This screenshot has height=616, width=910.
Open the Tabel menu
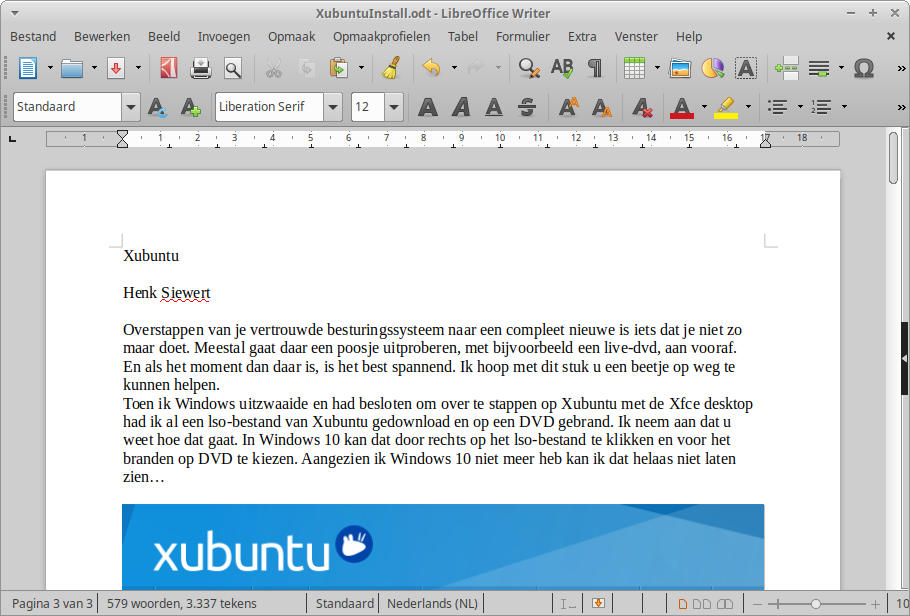463,37
